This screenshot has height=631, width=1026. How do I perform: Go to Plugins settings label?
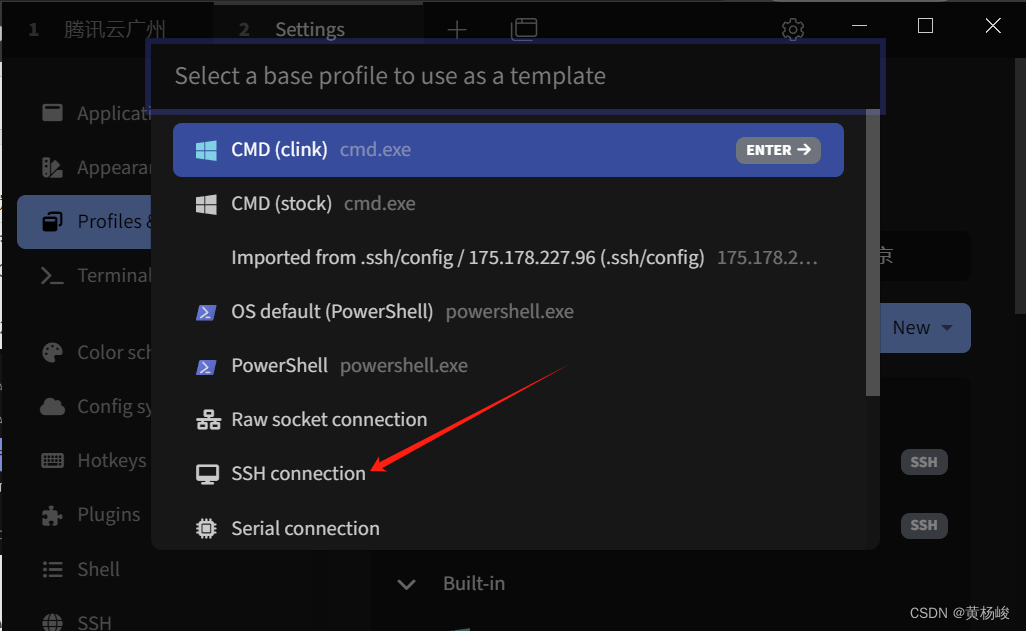(109, 515)
